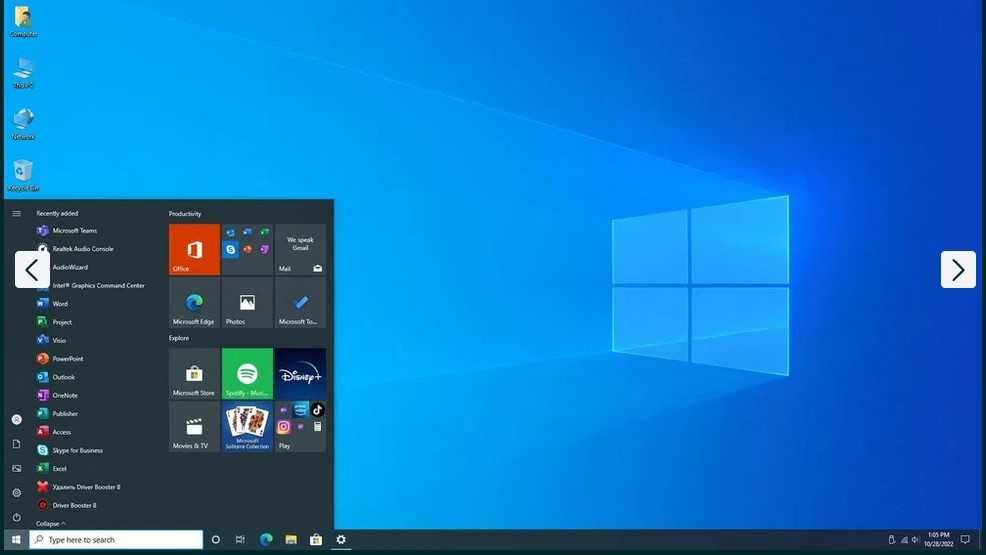
Task: Open the Skype icon in the Office apps folder tile
Action: [x=231, y=250]
